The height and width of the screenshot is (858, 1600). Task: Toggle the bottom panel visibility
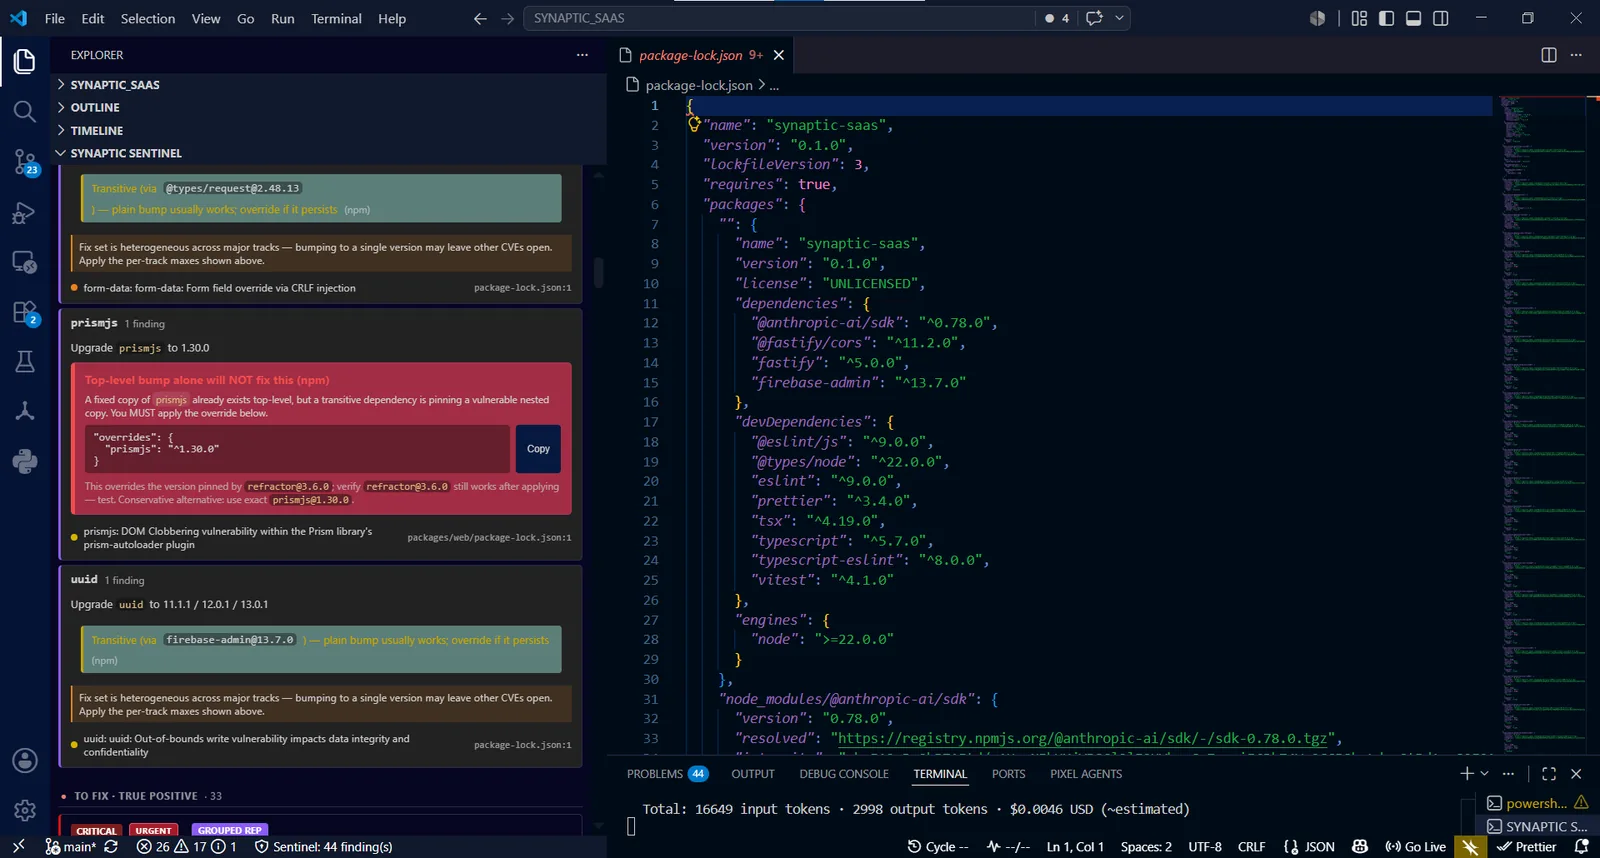click(1413, 18)
